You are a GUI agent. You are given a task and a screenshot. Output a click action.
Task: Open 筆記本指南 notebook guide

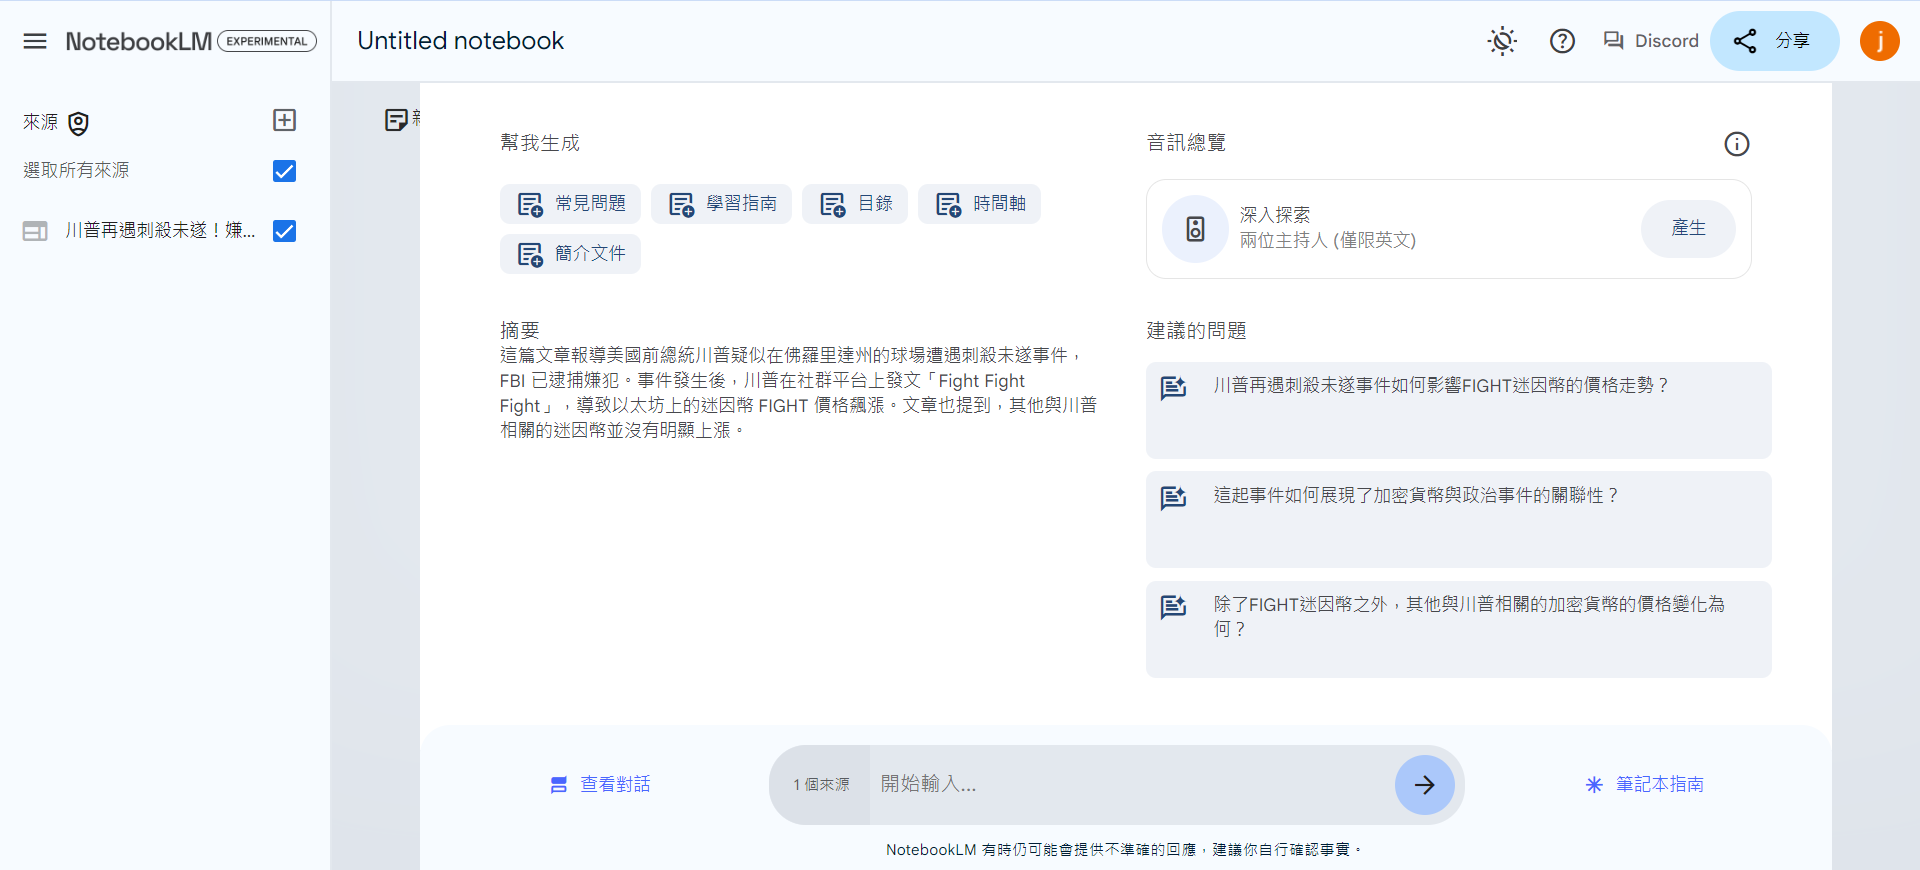(1645, 785)
